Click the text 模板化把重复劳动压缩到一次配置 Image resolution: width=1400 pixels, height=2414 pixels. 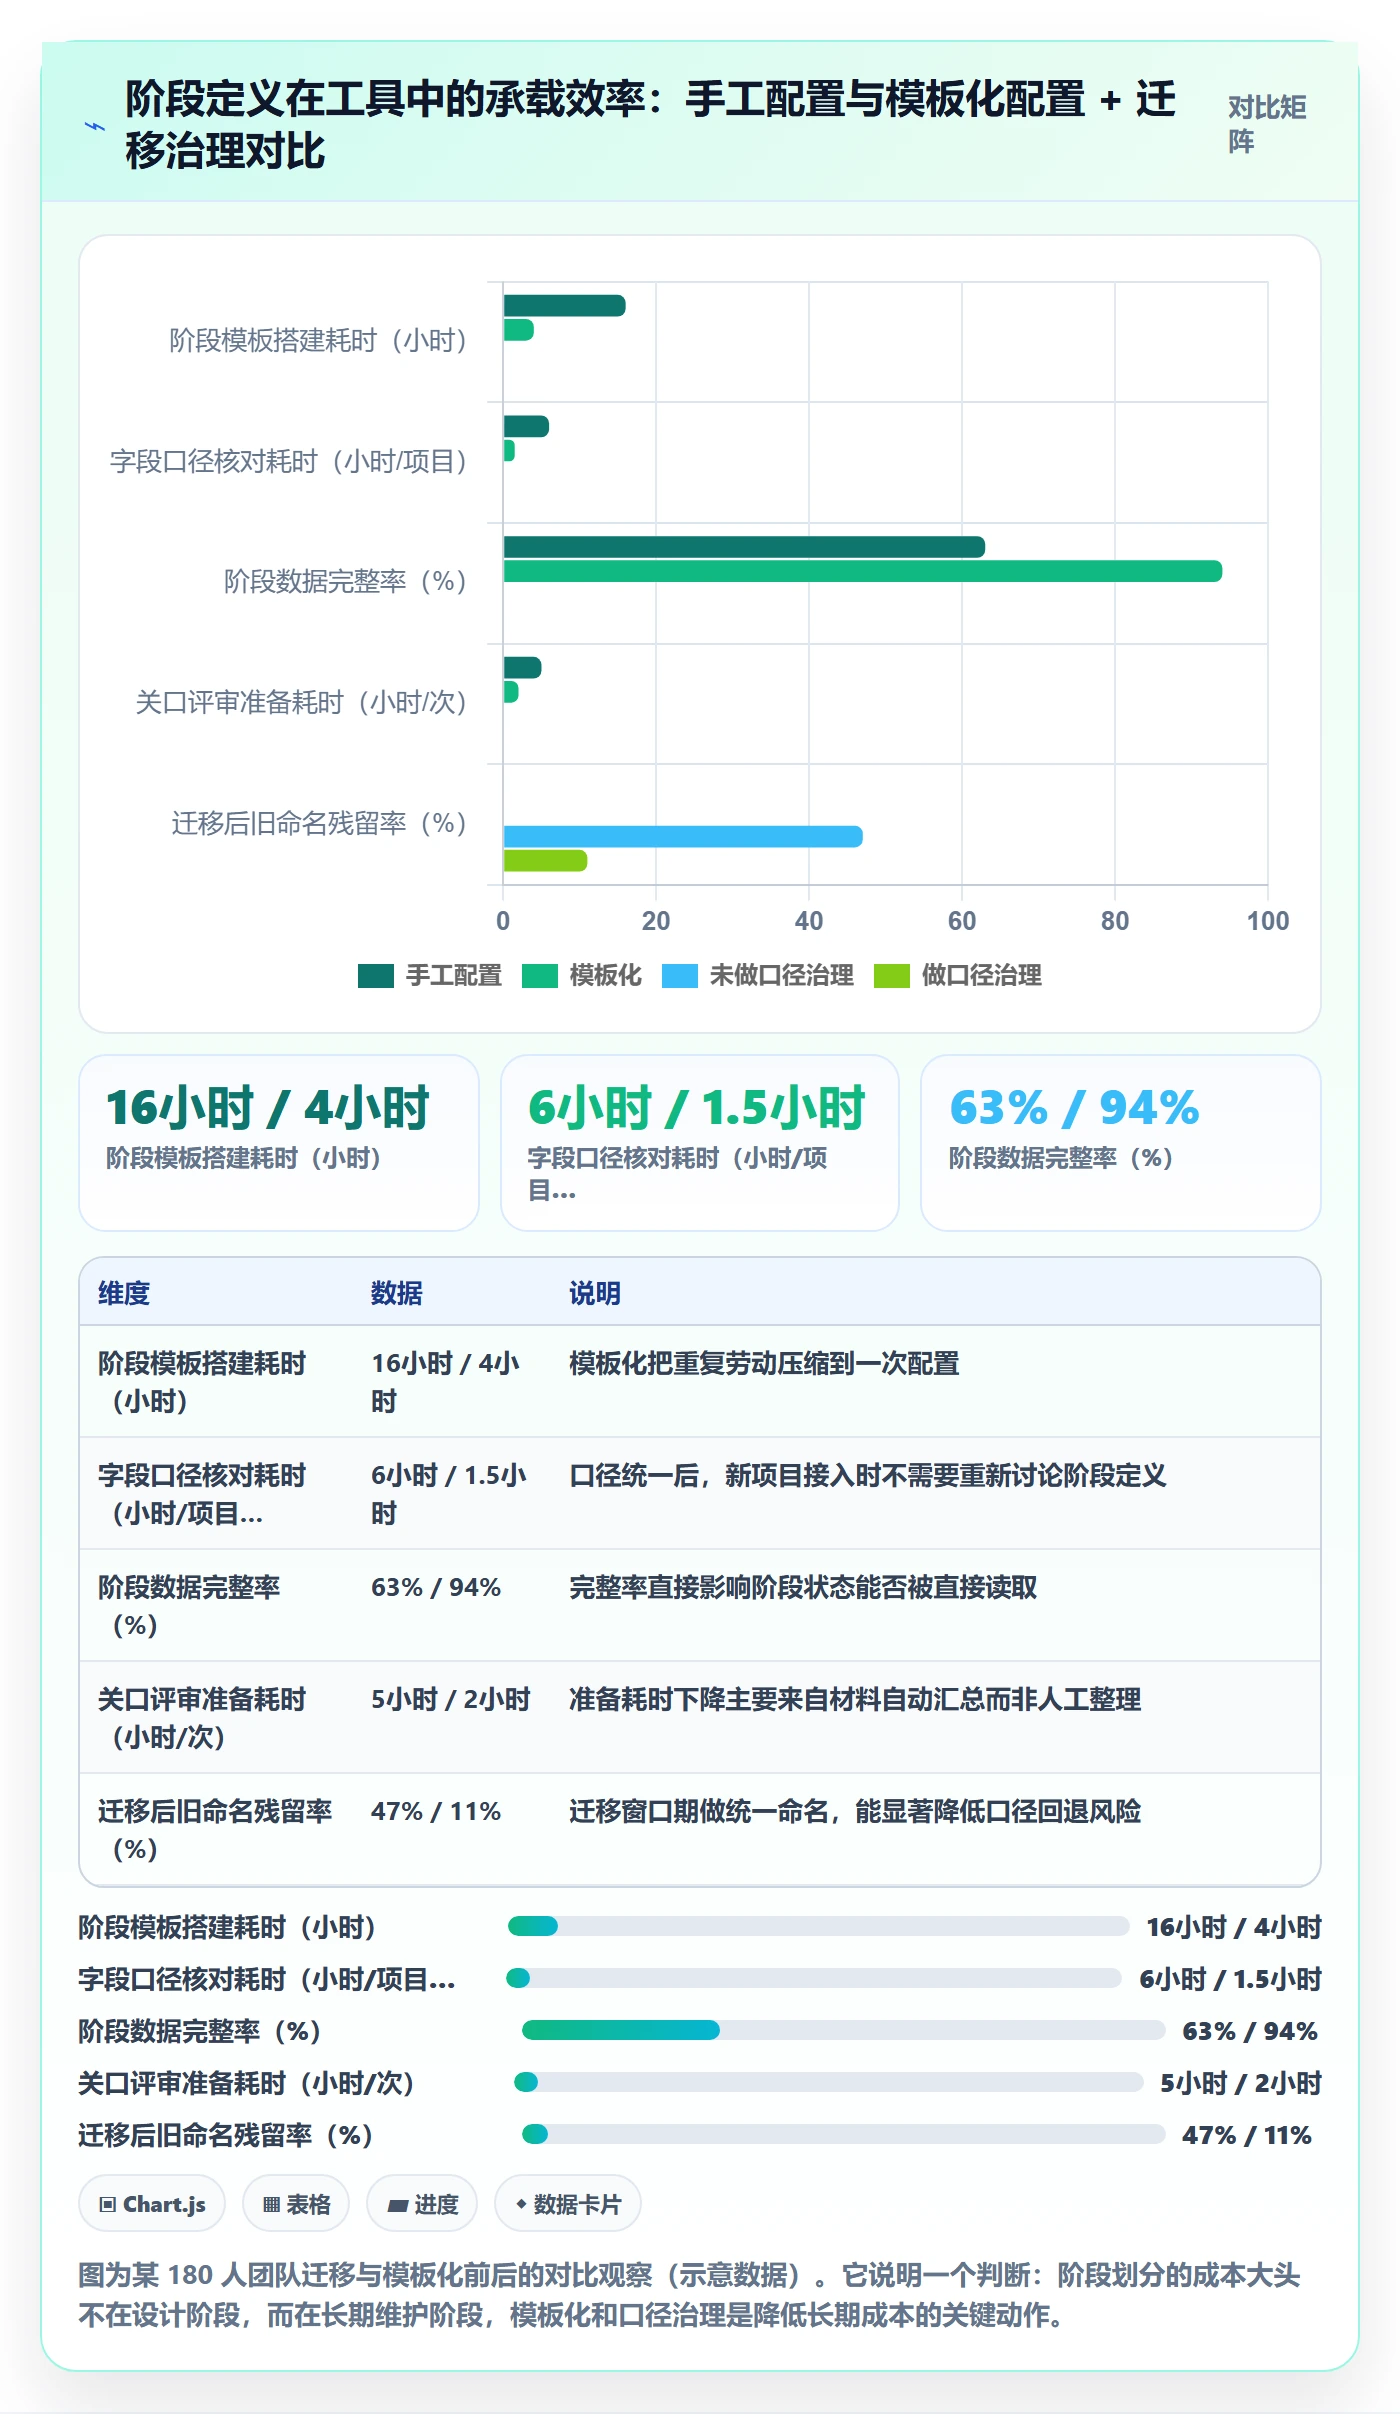[x=764, y=1363]
